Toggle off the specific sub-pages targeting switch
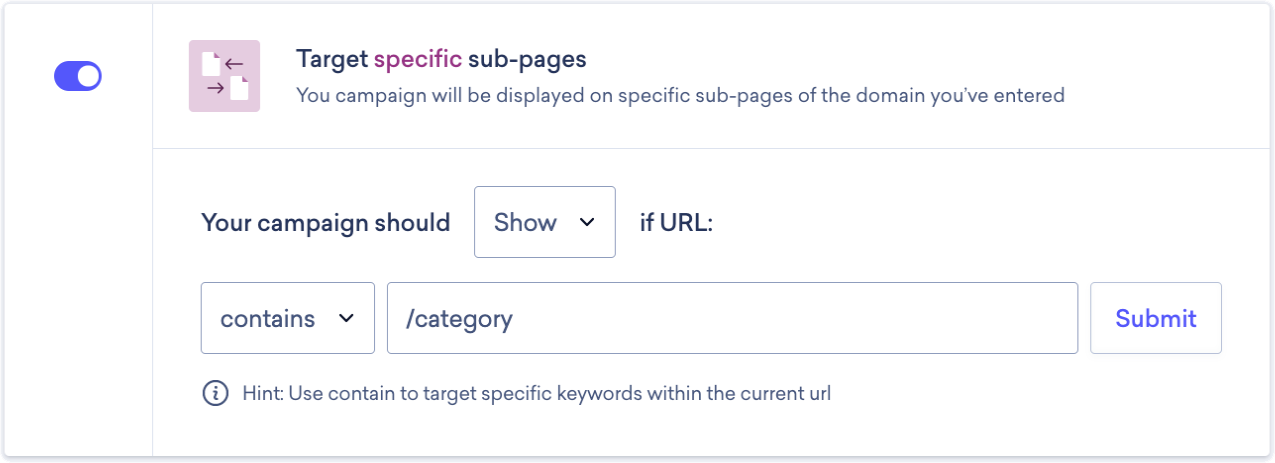1275x463 pixels. (78, 76)
